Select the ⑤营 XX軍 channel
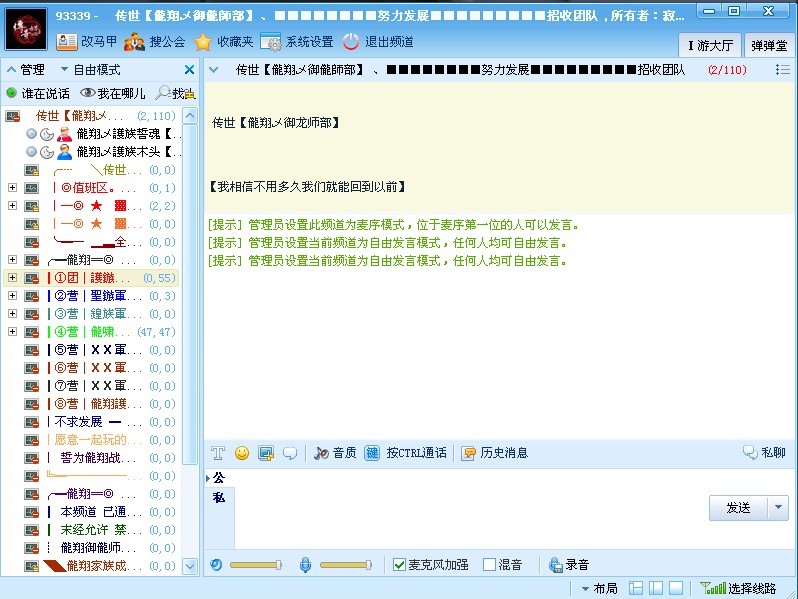This screenshot has width=798, height=599. pos(100,350)
